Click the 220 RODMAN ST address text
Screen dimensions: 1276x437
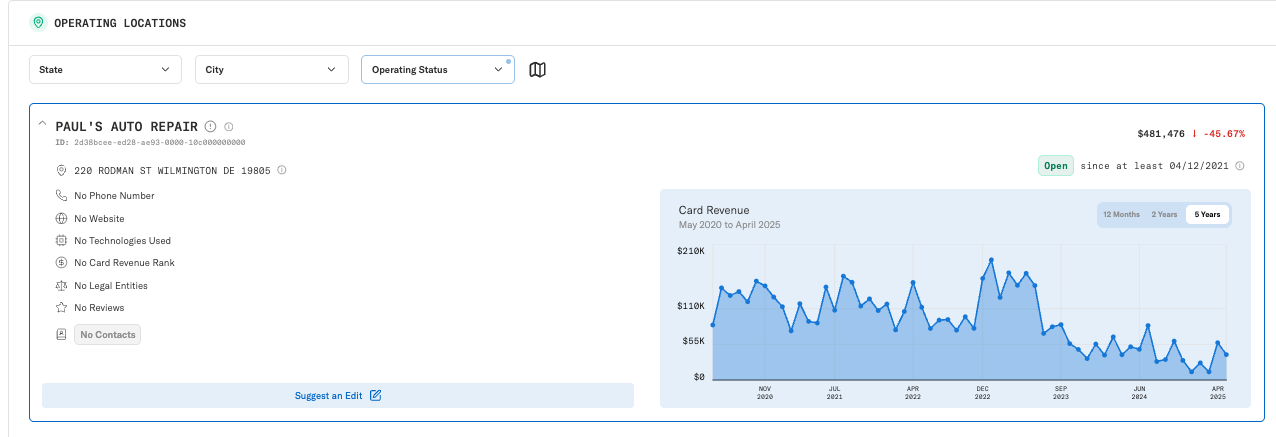pyautogui.click(x=172, y=171)
